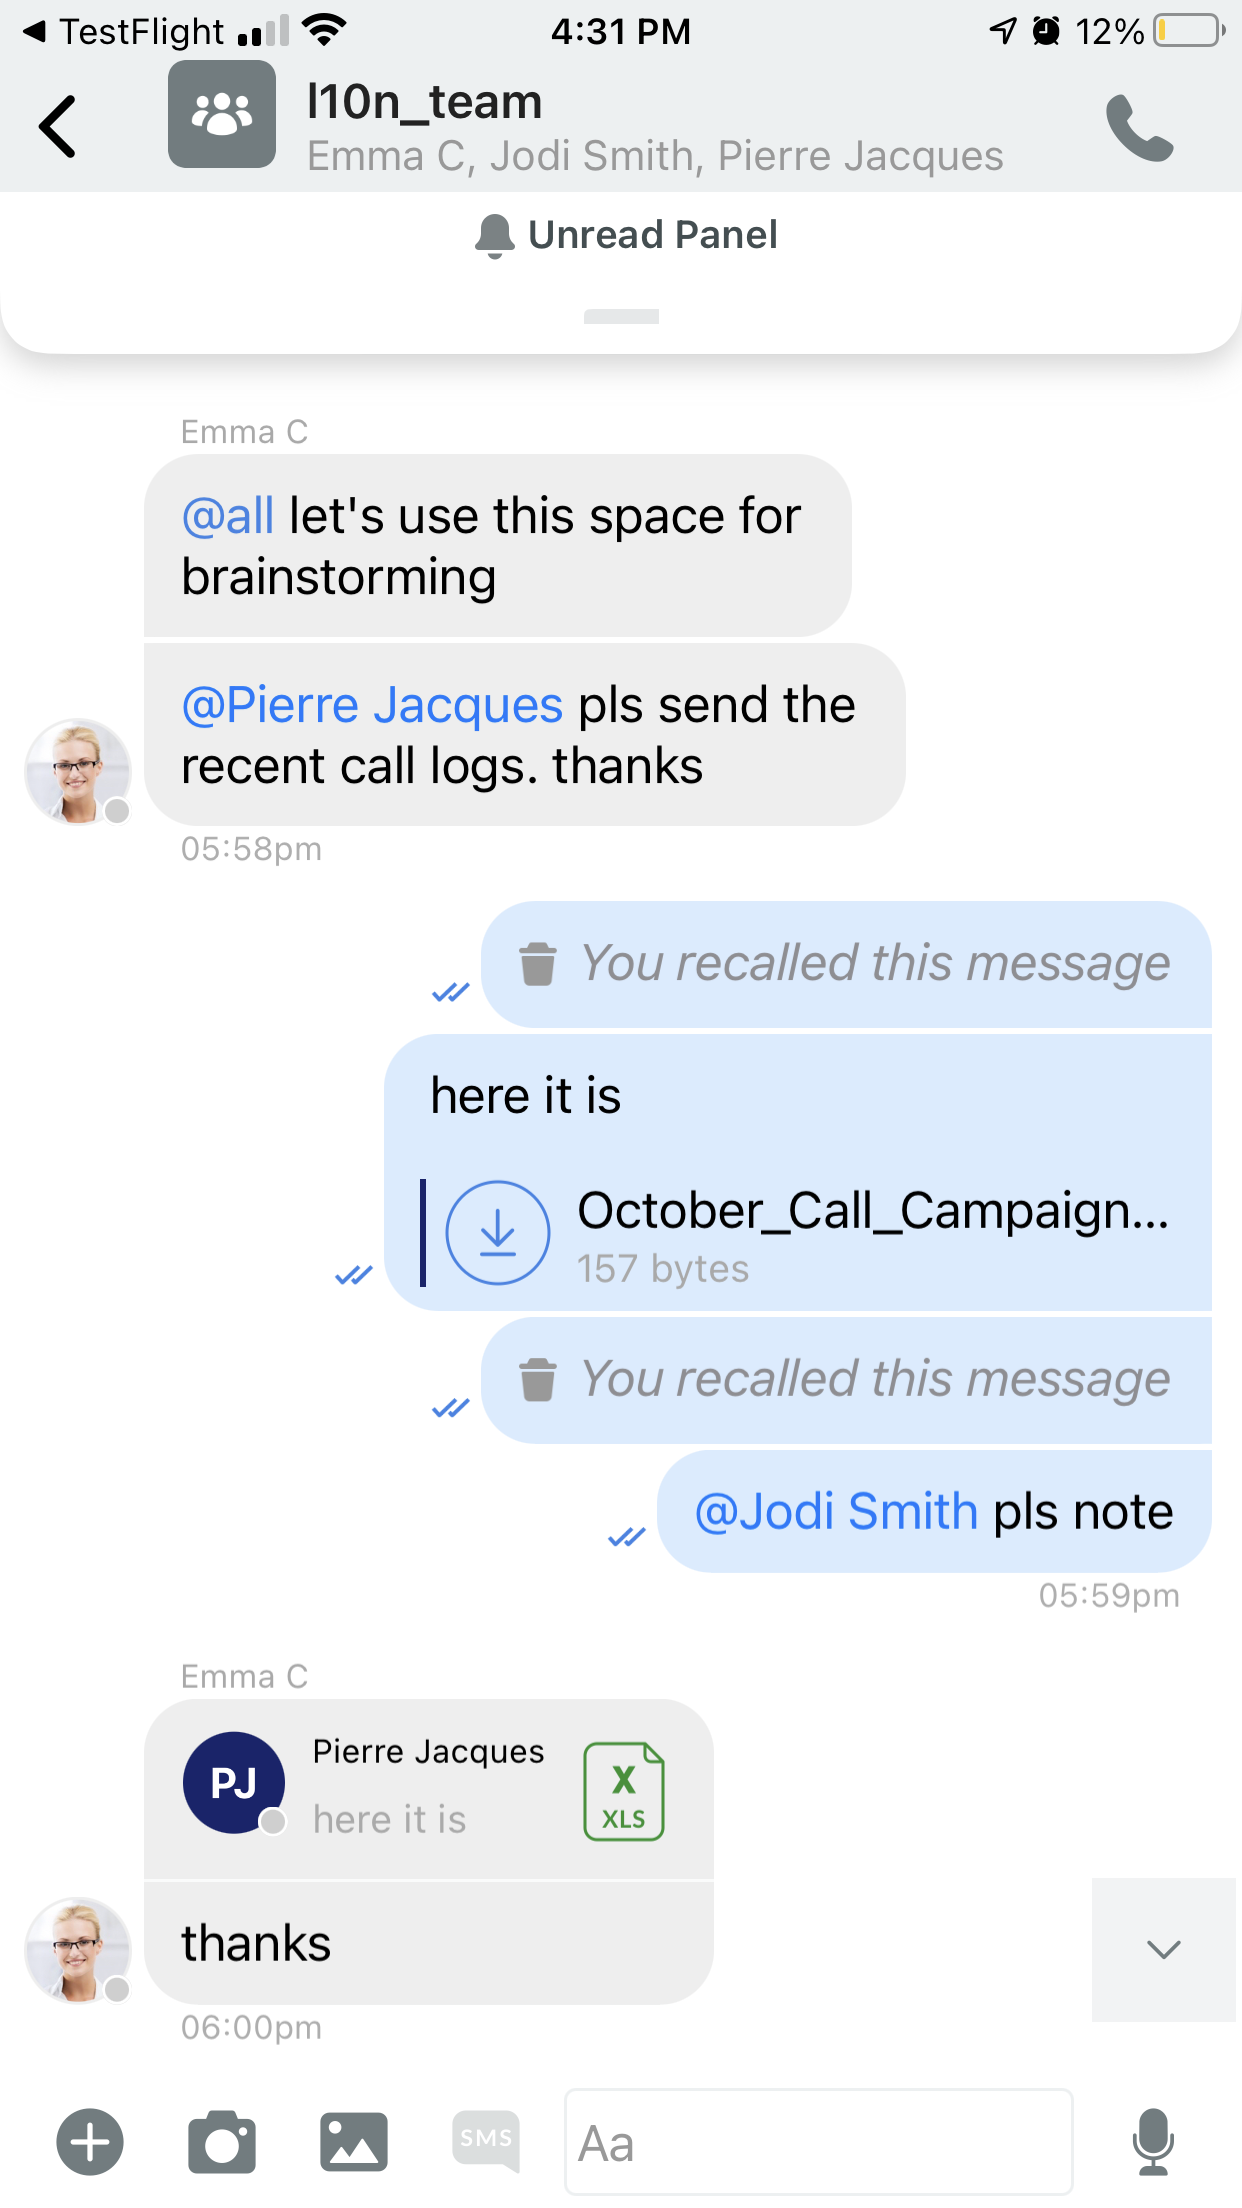This screenshot has width=1242, height=2208.
Task: Tap the @Pierre Jacques mention
Action: point(372,705)
